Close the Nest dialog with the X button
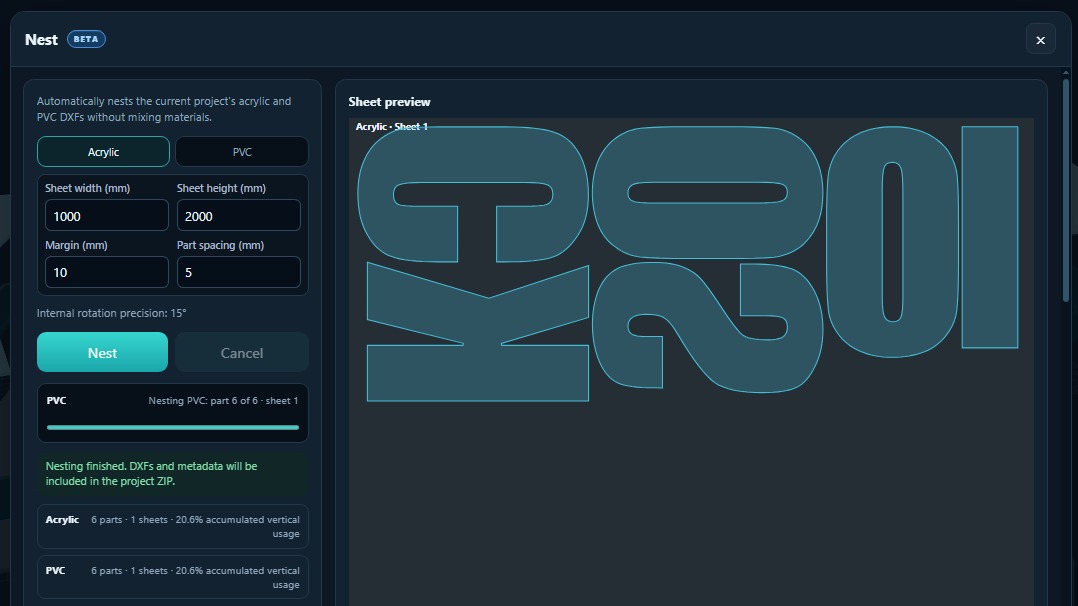Viewport: 1078px width, 606px height. [x=1040, y=40]
